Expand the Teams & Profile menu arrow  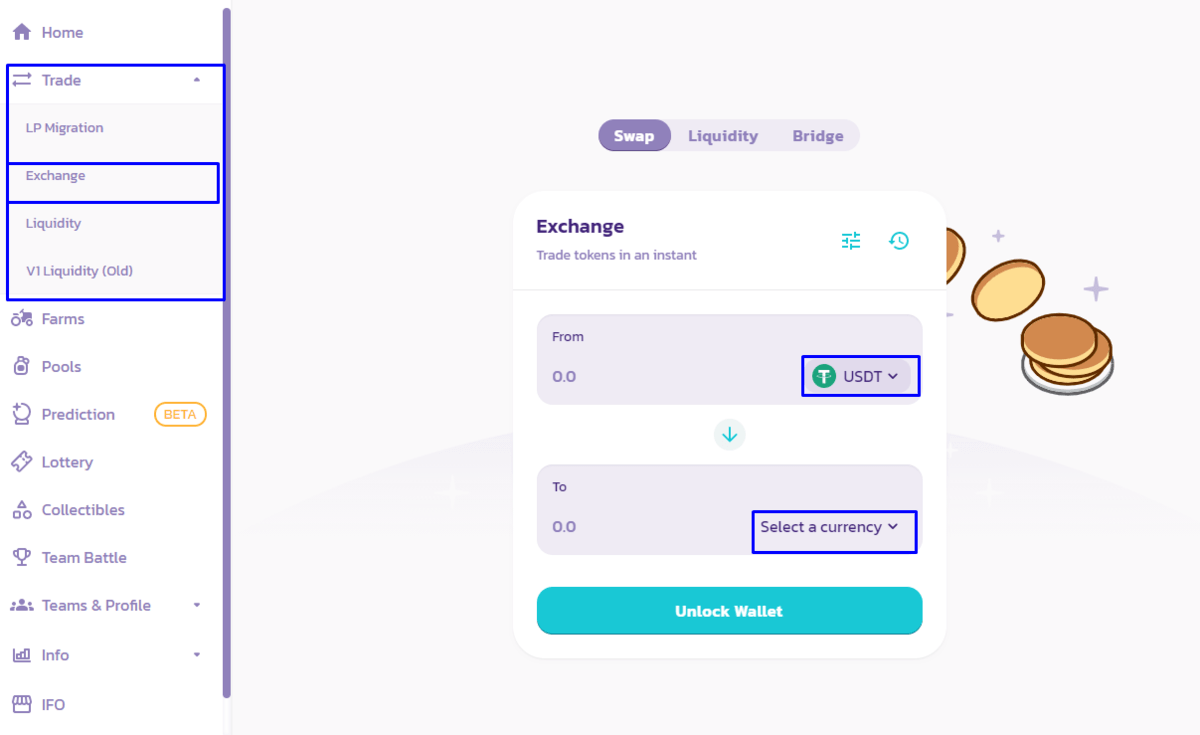pyautogui.click(x=197, y=605)
